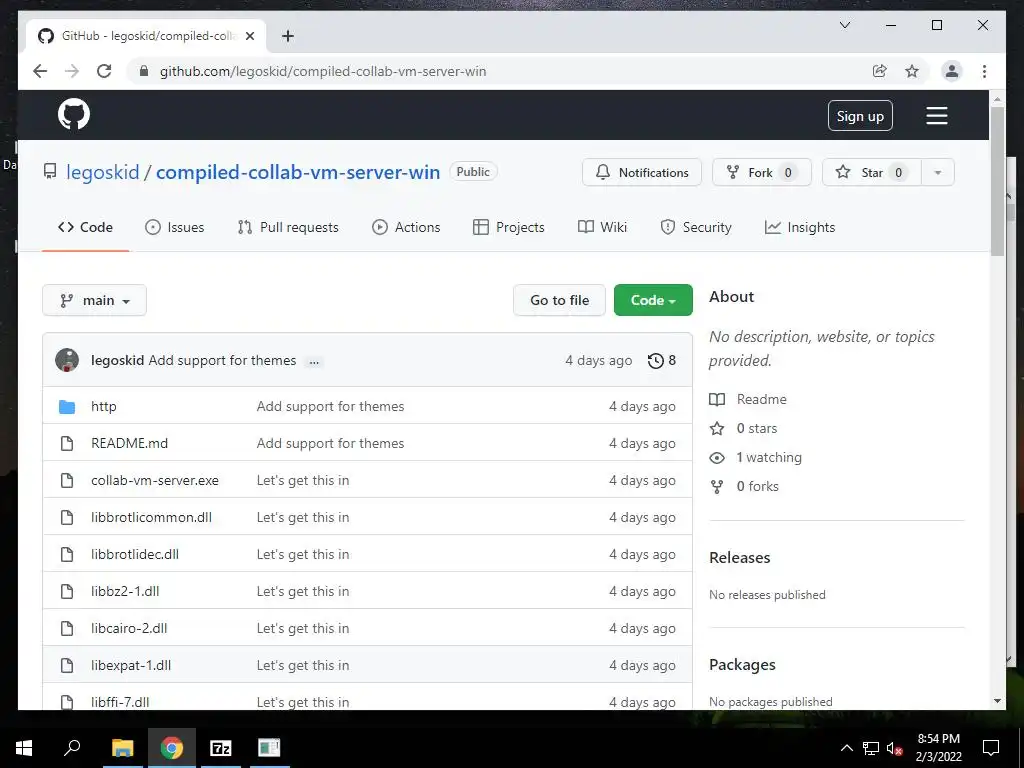Open the Packages heading link
Image resolution: width=1024 pixels, height=768 pixels.
tap(743, 665)
